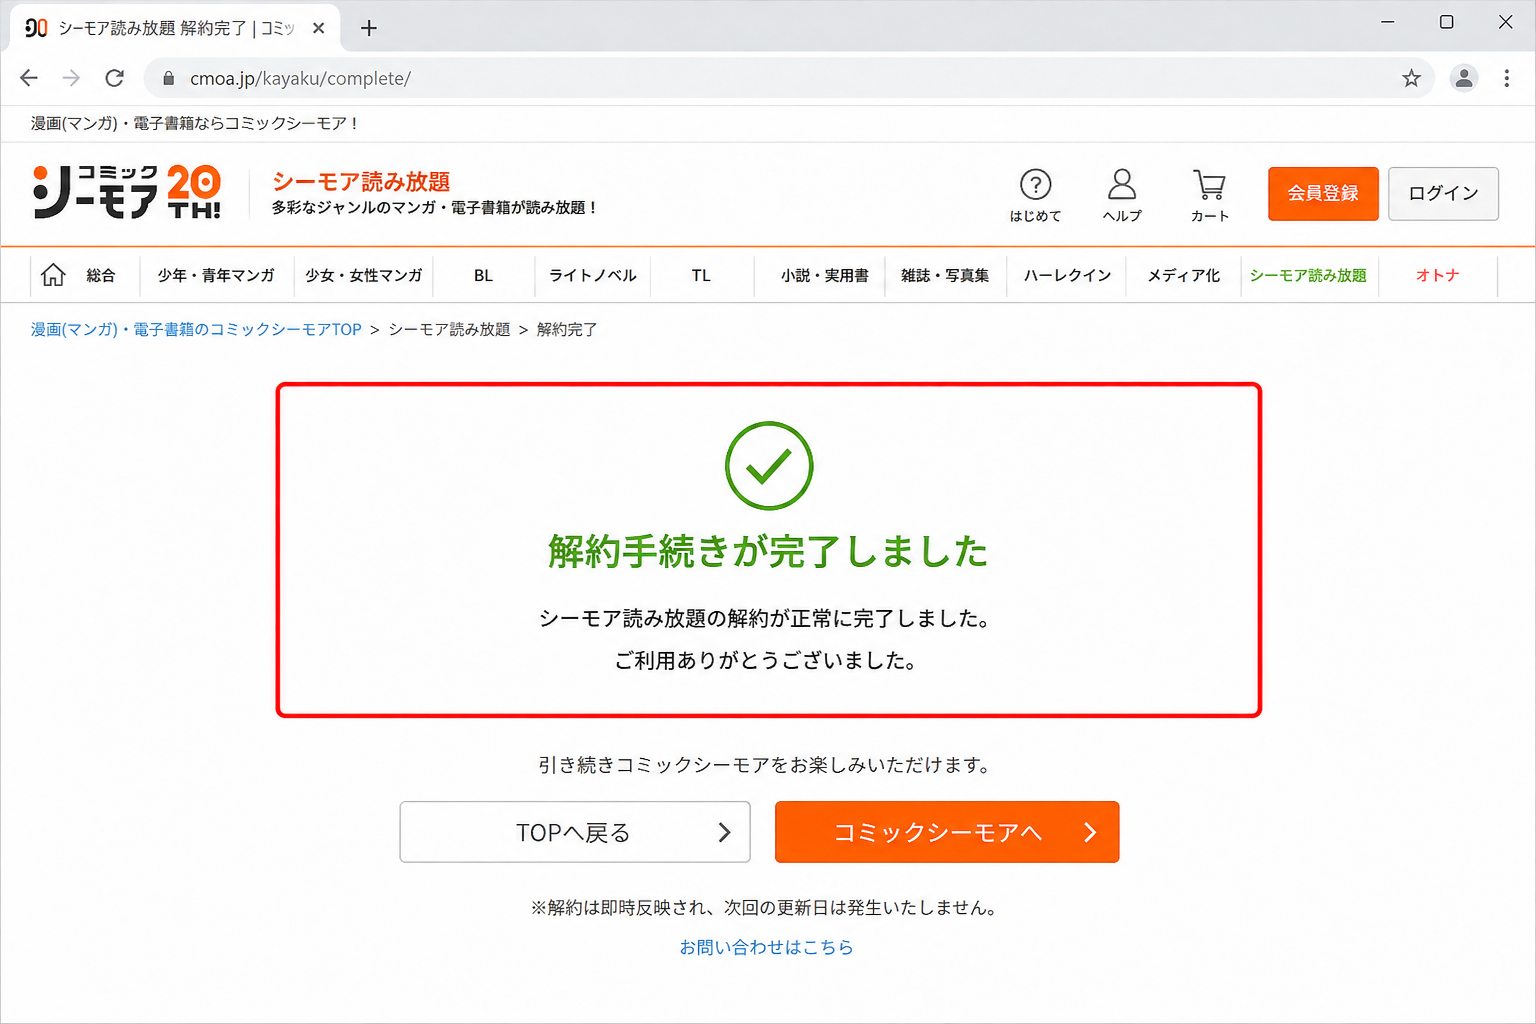The image size is (1536, 1024).
Task: Select 雑誌・写真集 in navigation
Action: coord(945,275)
